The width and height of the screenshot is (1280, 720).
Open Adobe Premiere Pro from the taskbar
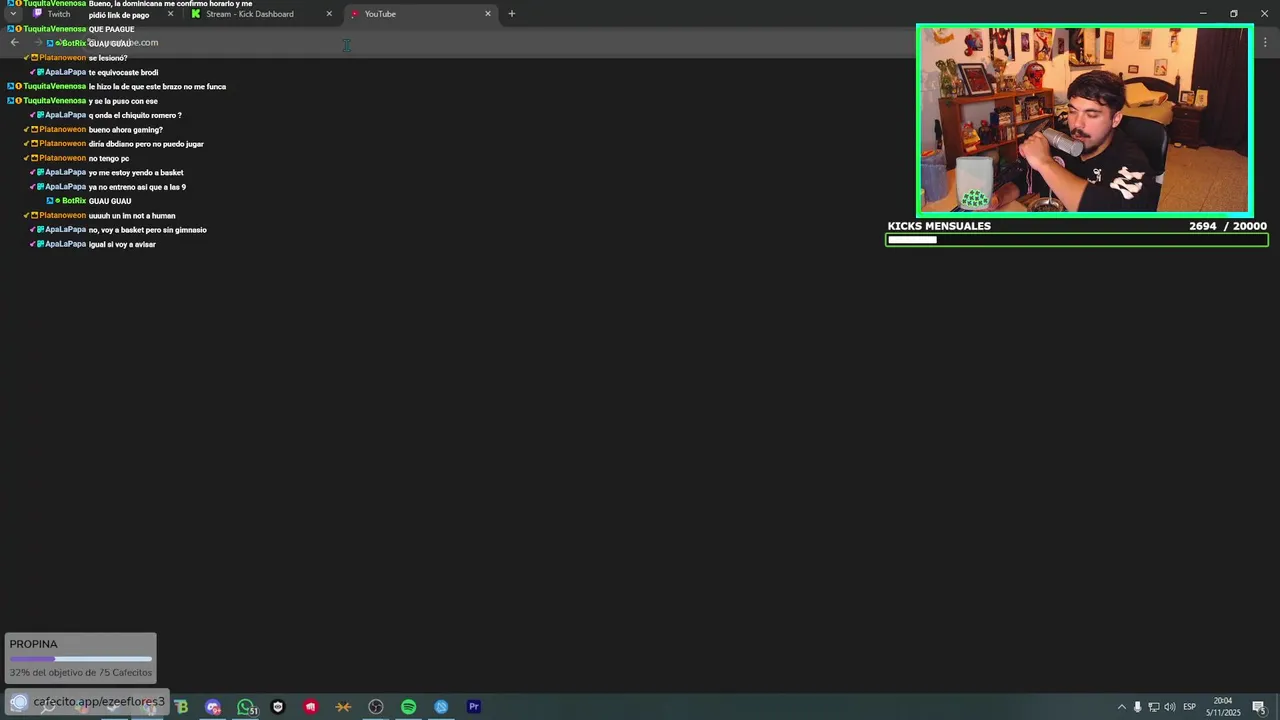474,707
